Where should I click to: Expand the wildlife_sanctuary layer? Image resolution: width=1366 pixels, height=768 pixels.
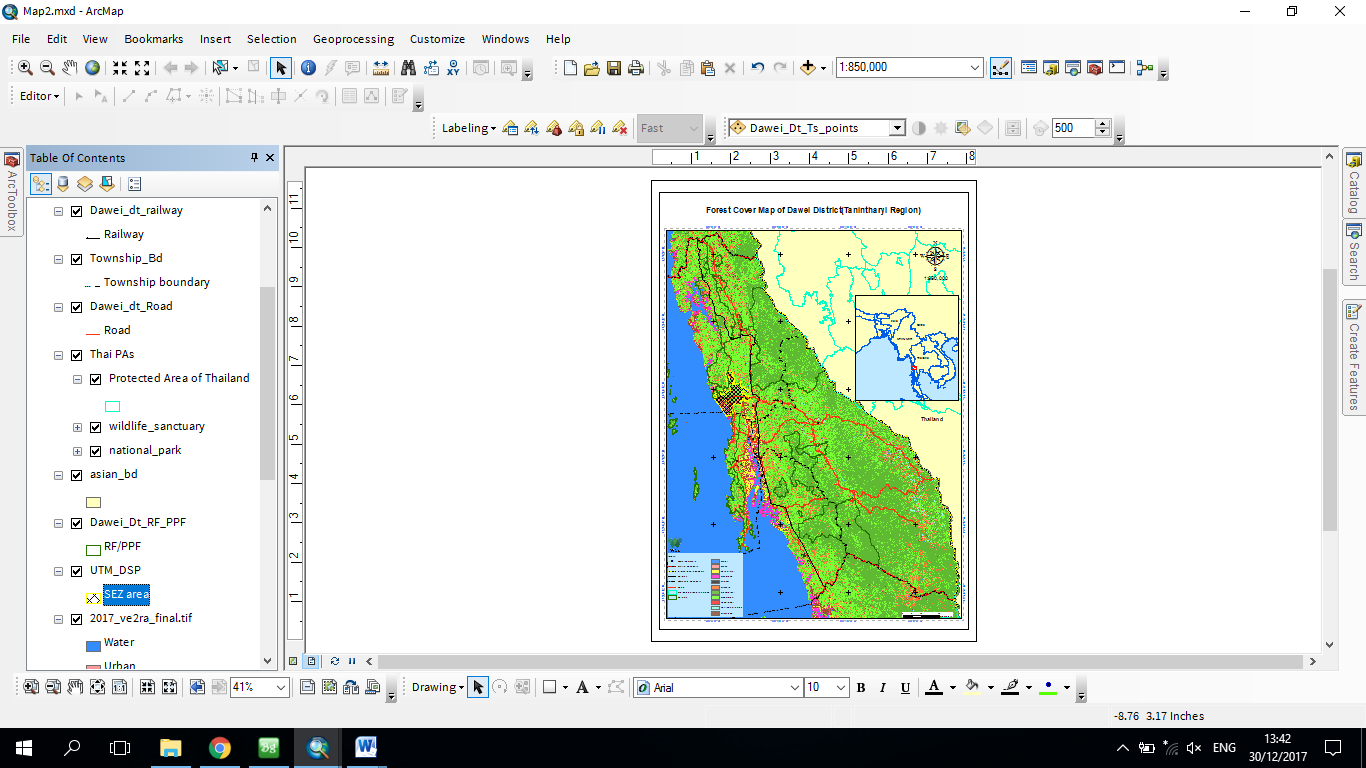coord(78,427)
